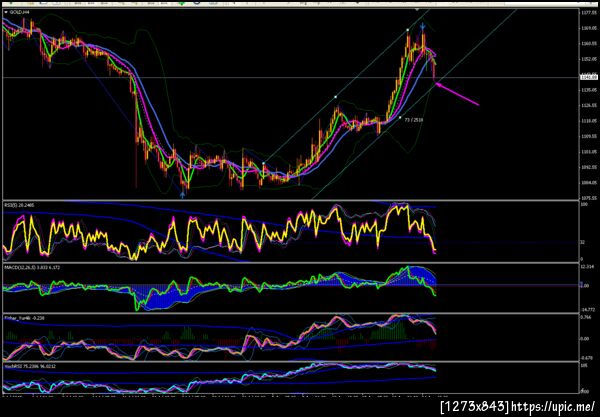Click the small triangle before GOLD,H4

(x=6, y=12)
